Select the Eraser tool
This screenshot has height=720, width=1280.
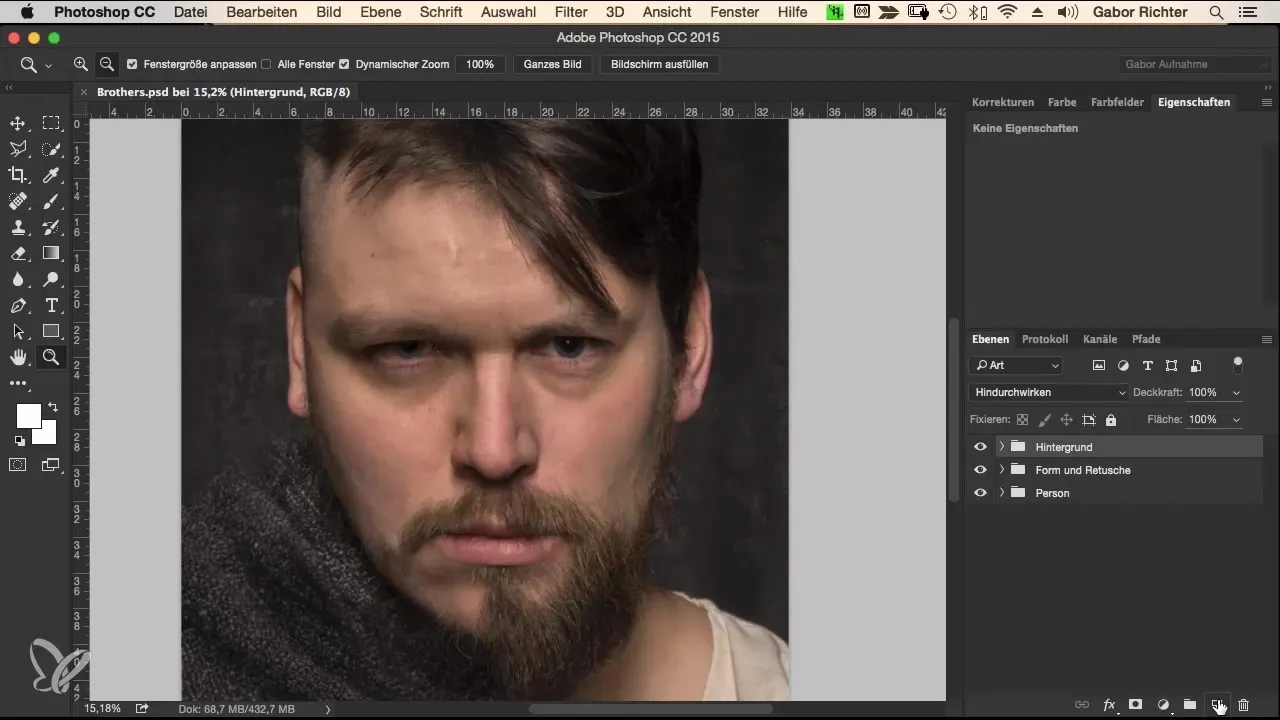coord(18,253)
